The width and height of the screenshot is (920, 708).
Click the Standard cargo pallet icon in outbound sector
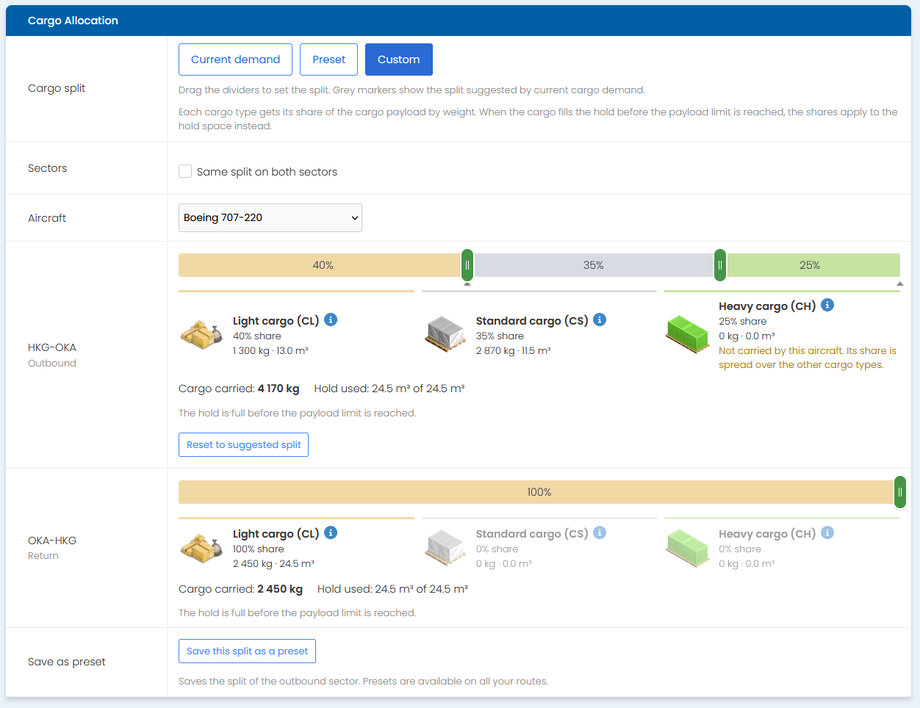tap(445, 335)
